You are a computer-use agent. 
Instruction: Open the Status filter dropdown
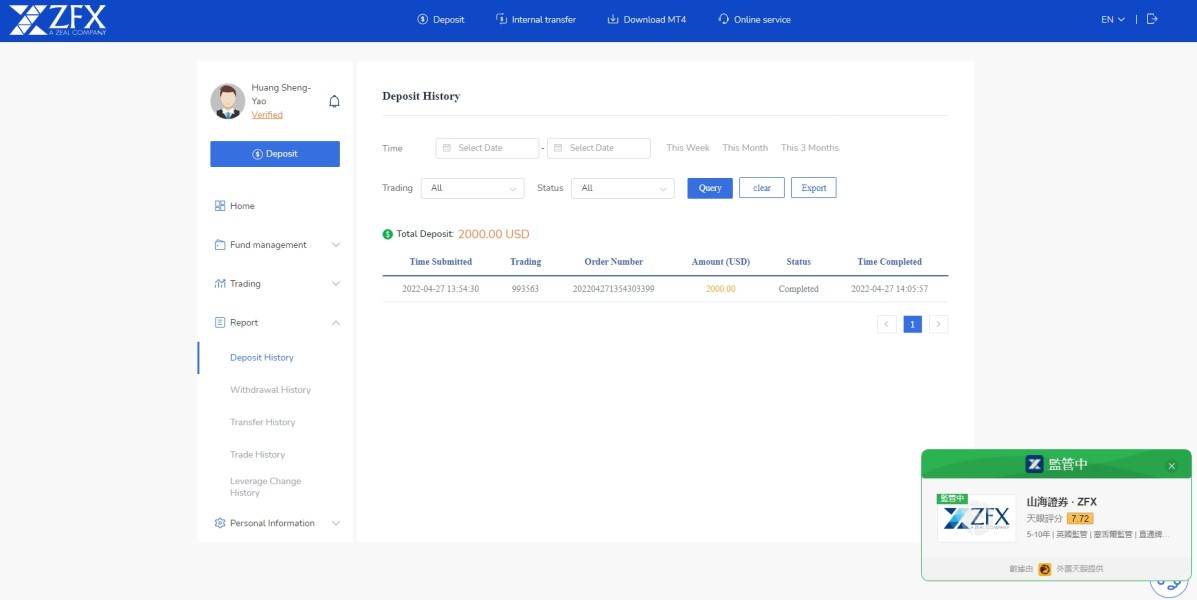point(622,188)
